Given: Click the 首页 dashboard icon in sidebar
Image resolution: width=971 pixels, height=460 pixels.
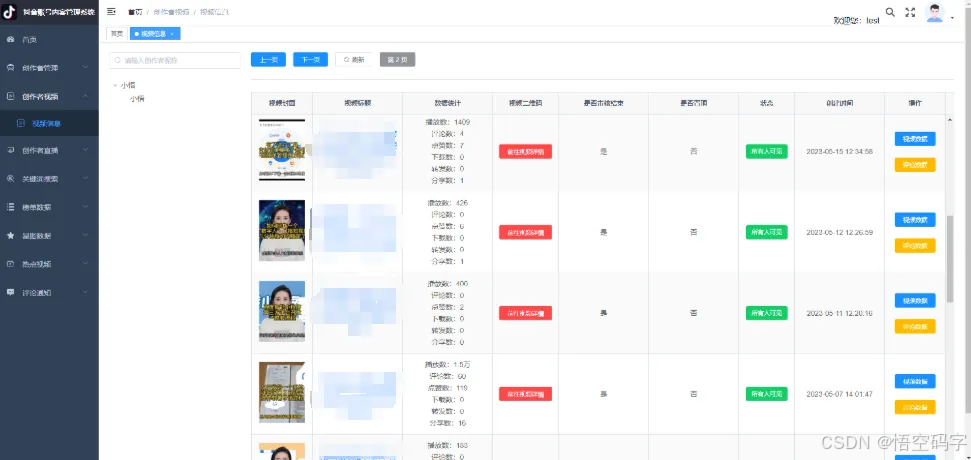Looking at the screenshot, I should pyautogui.click(x=10, y=40).
